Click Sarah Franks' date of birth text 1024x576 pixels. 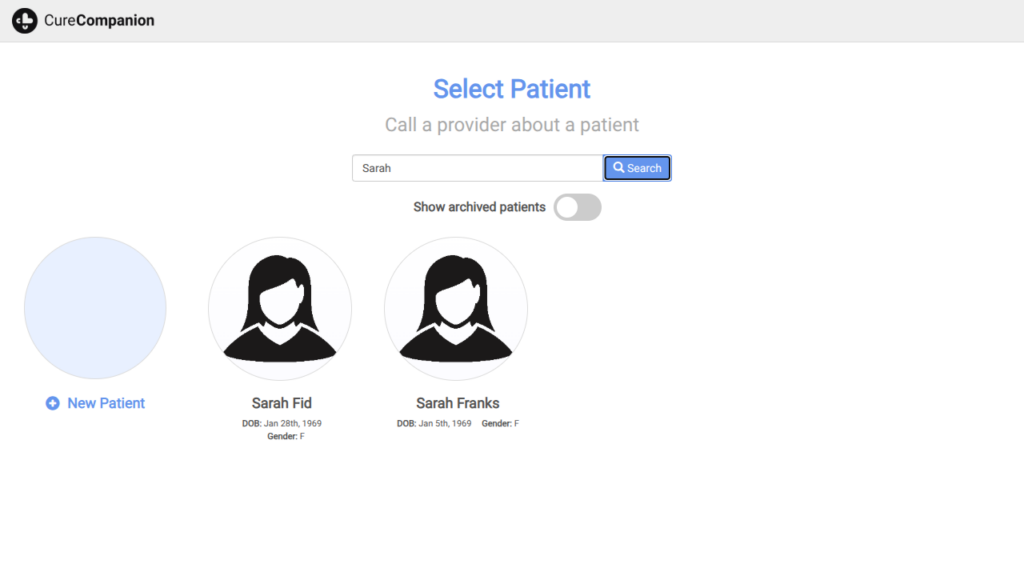[434, 424]
